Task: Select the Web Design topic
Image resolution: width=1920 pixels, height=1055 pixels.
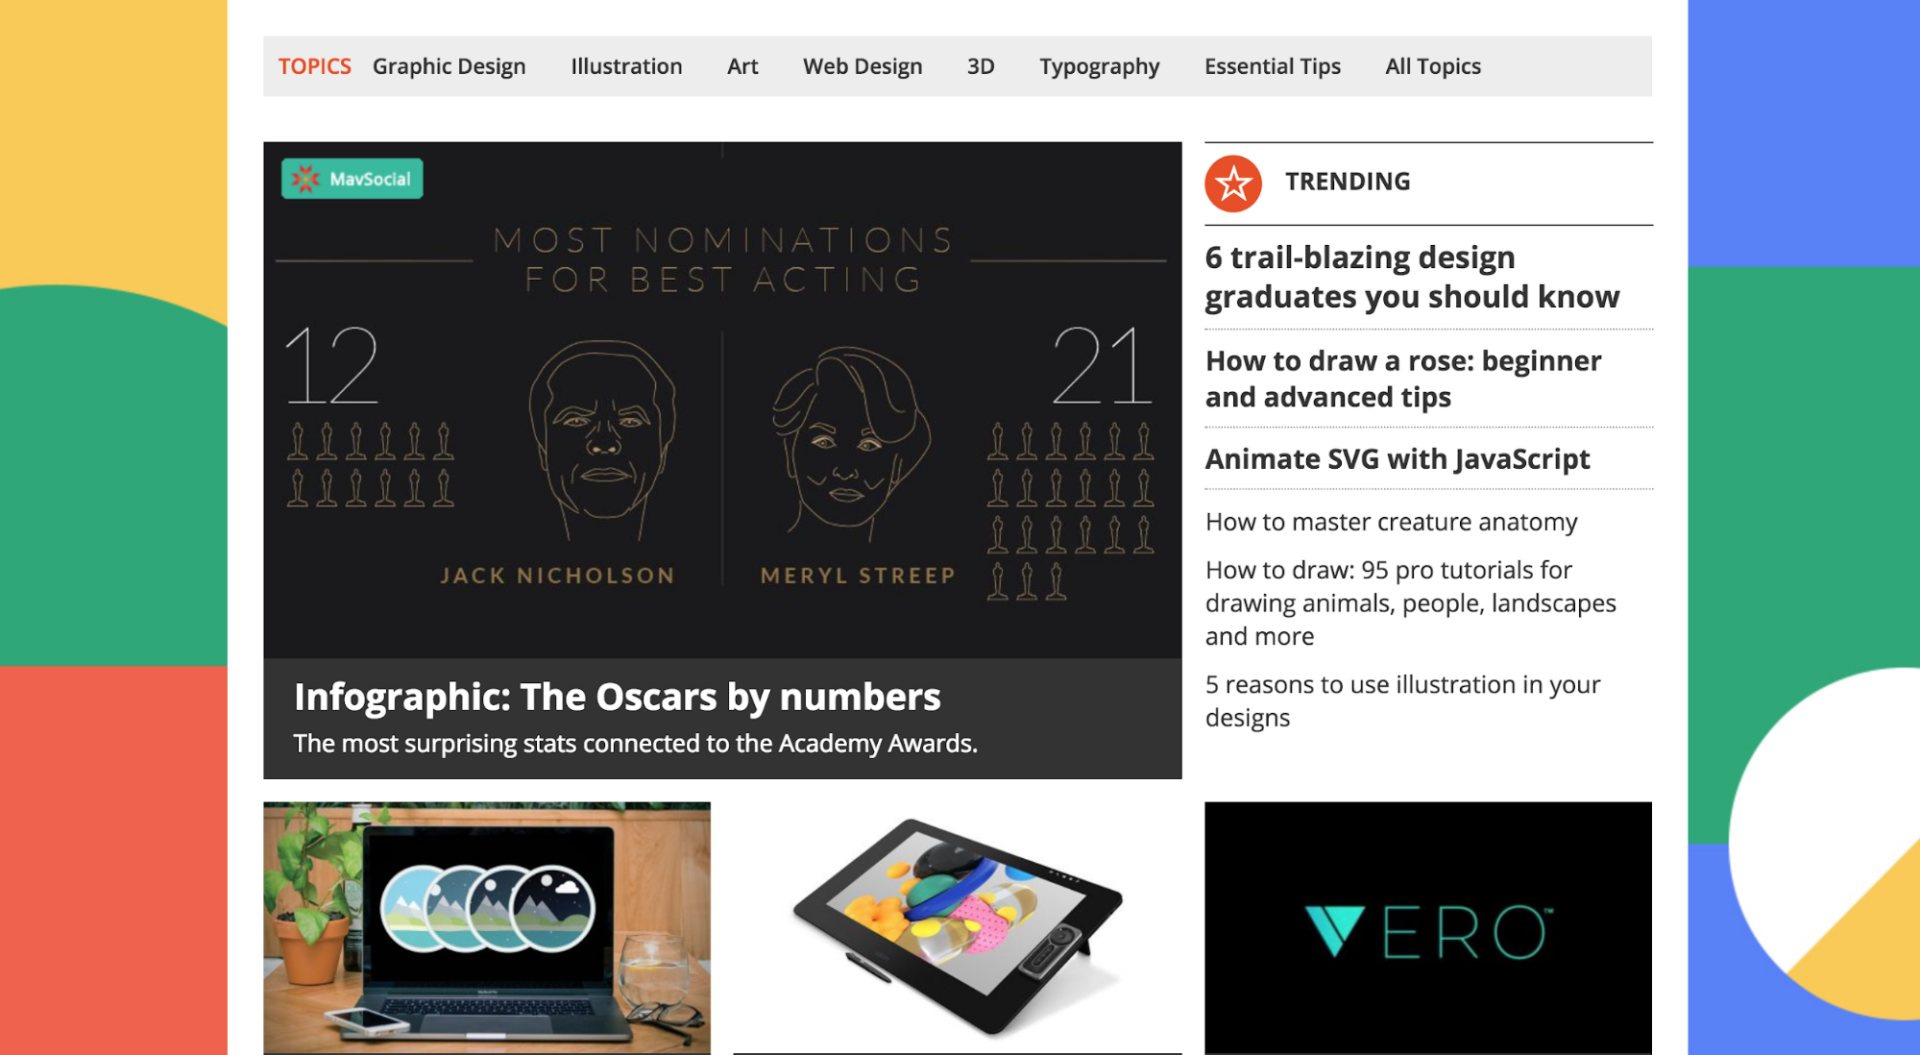Action: tap(862, 66)
